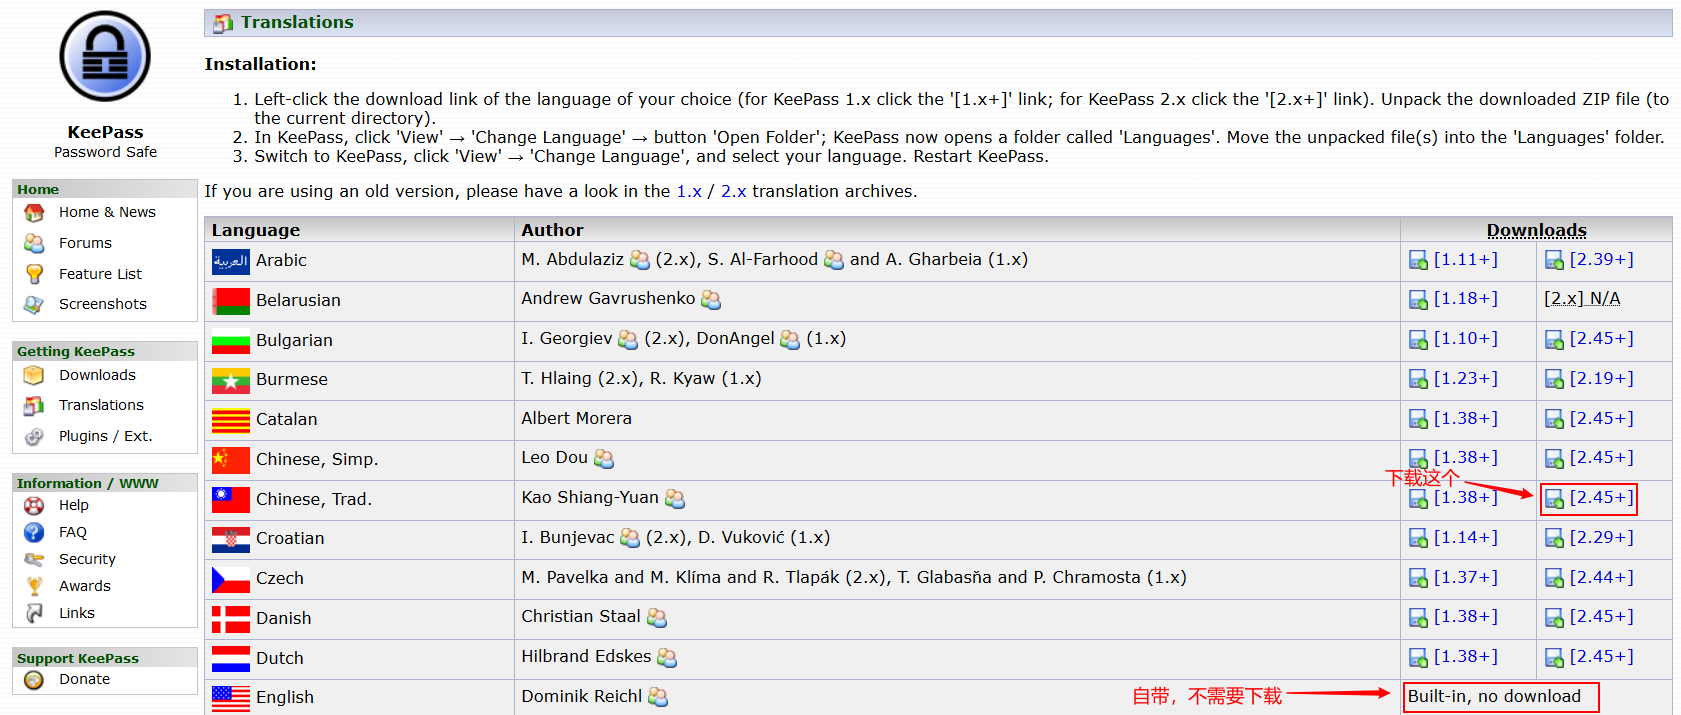Click the 'Built-in, no download' text
Viewport: 1681px width, 715px height.
coord(1494,696)
